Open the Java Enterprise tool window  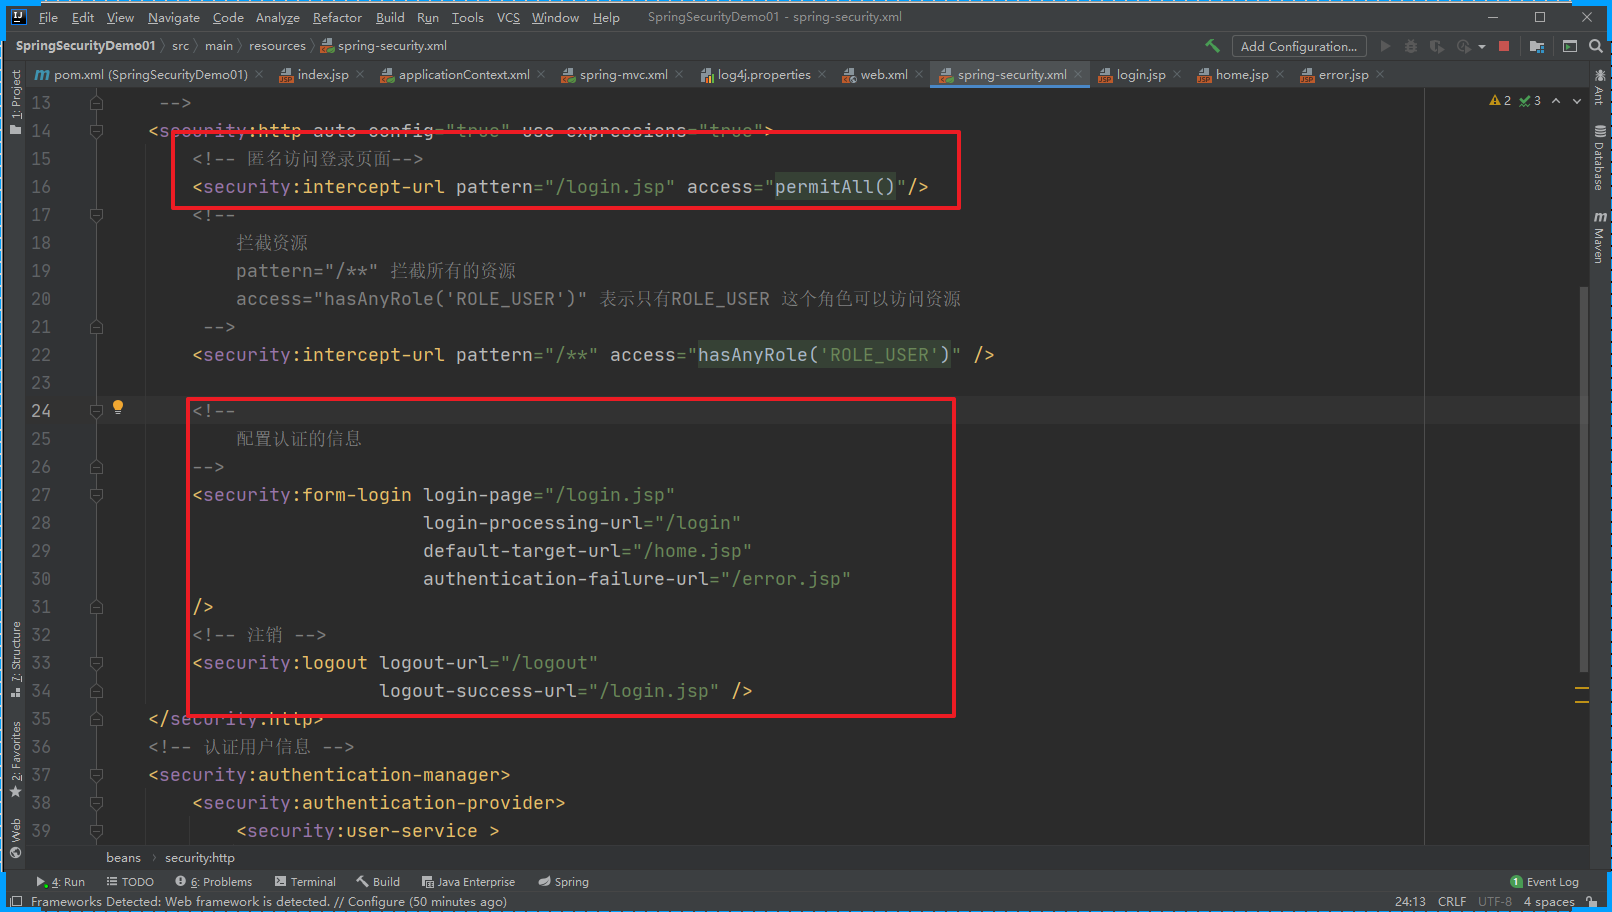468,882
